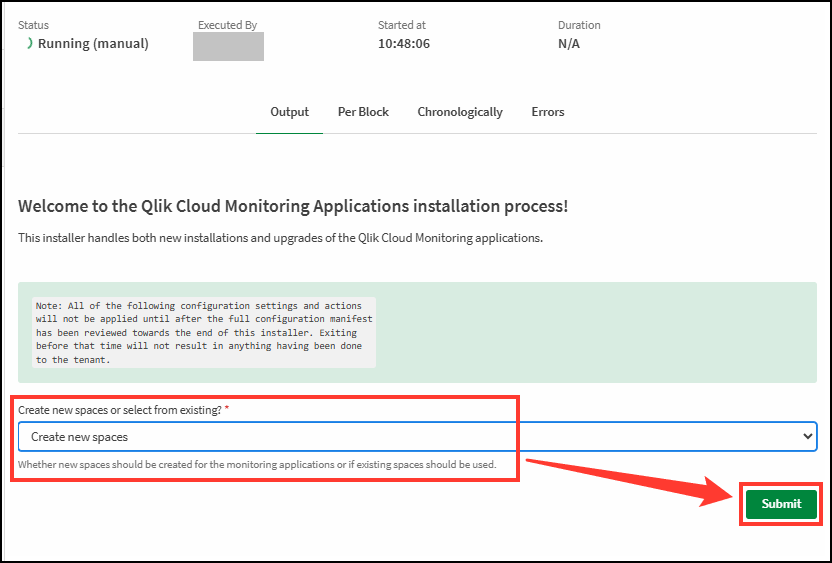The image size is (832, 563).
Task: Click the help text below the dropdown
Action: (257, 465)
